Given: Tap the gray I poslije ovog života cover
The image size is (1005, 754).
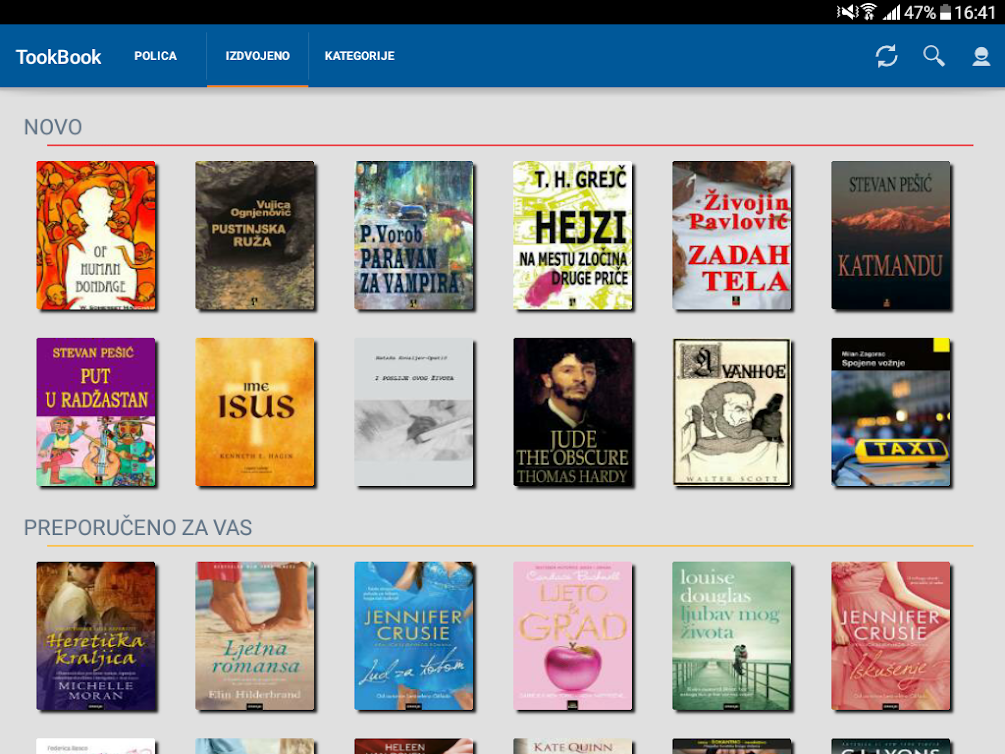Looking at the screenshot, I should [x=413, y=412].
